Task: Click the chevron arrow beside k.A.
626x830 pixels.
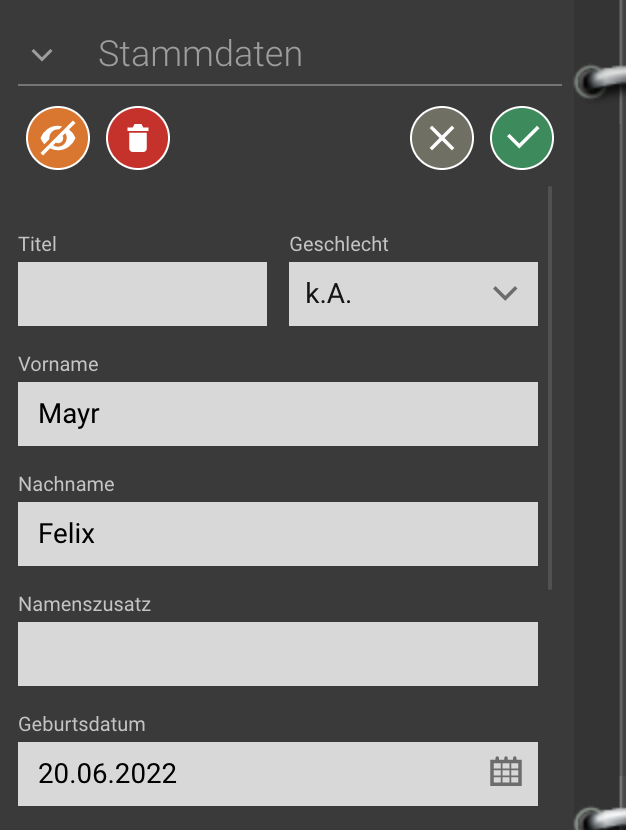Action: (x=505, y=294)
